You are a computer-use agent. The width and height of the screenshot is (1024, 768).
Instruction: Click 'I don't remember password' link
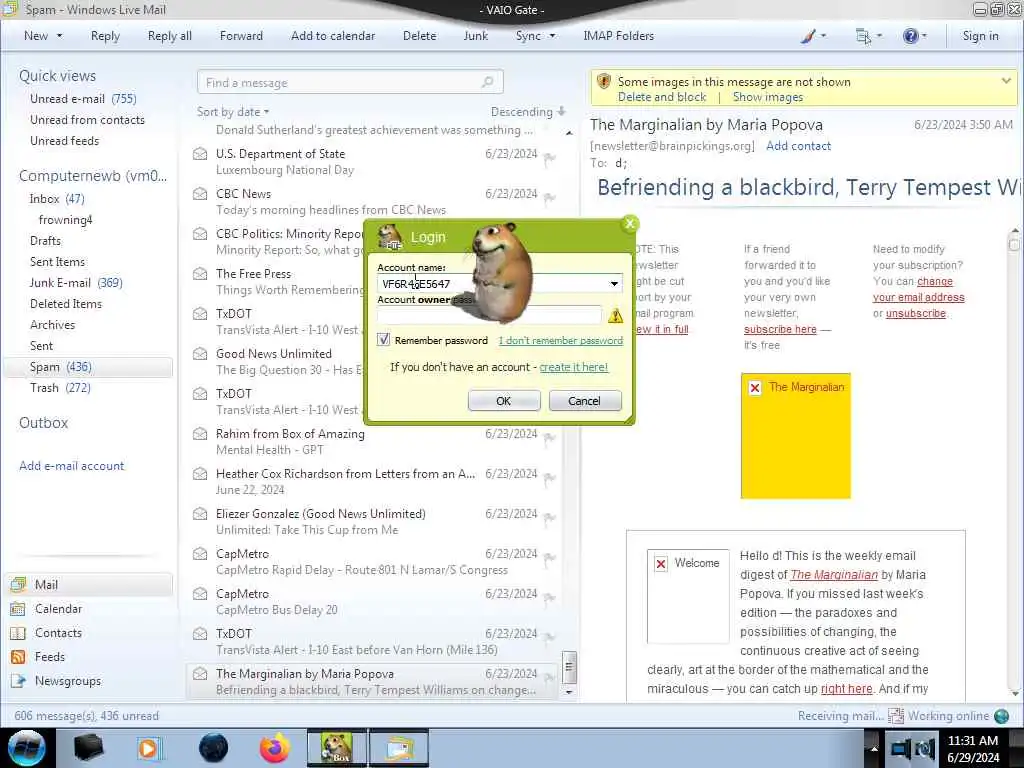(x=560, y=340)
